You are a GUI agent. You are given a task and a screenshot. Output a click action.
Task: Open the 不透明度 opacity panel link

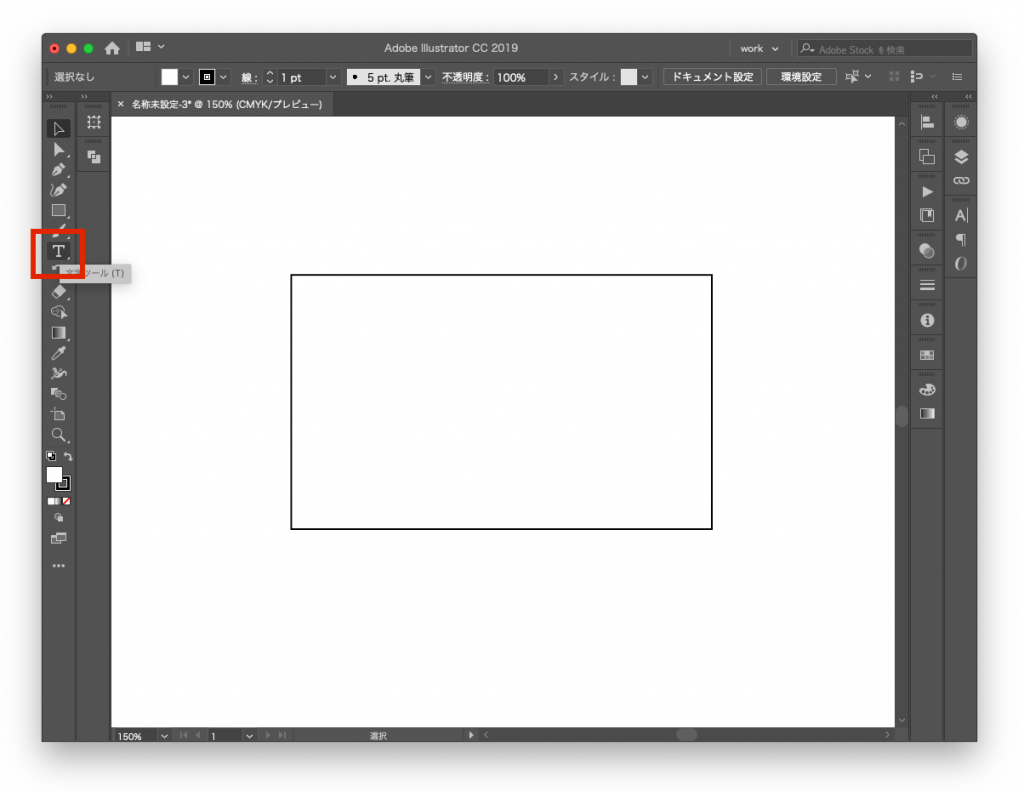[465, 77]
